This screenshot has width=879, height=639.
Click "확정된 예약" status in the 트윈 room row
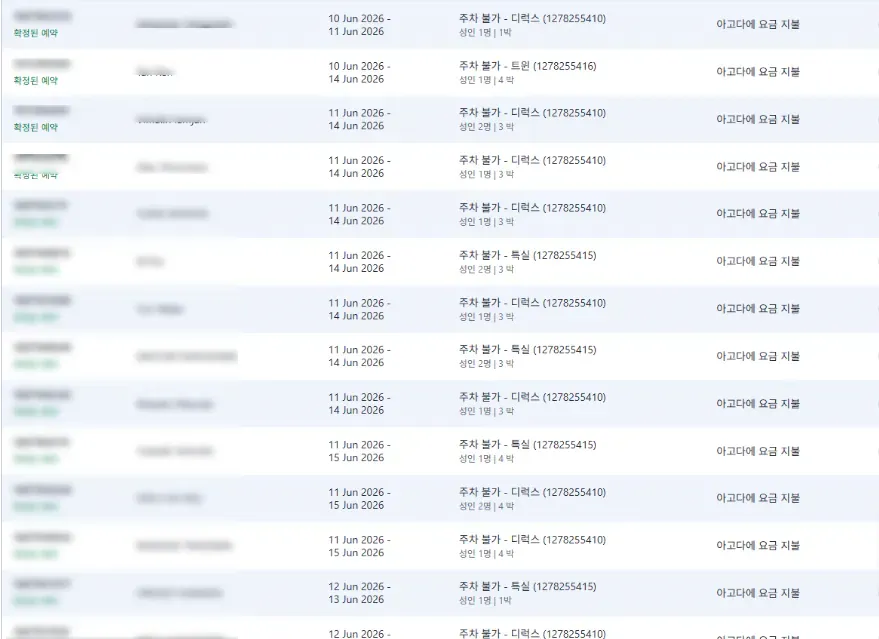(36, 80)
